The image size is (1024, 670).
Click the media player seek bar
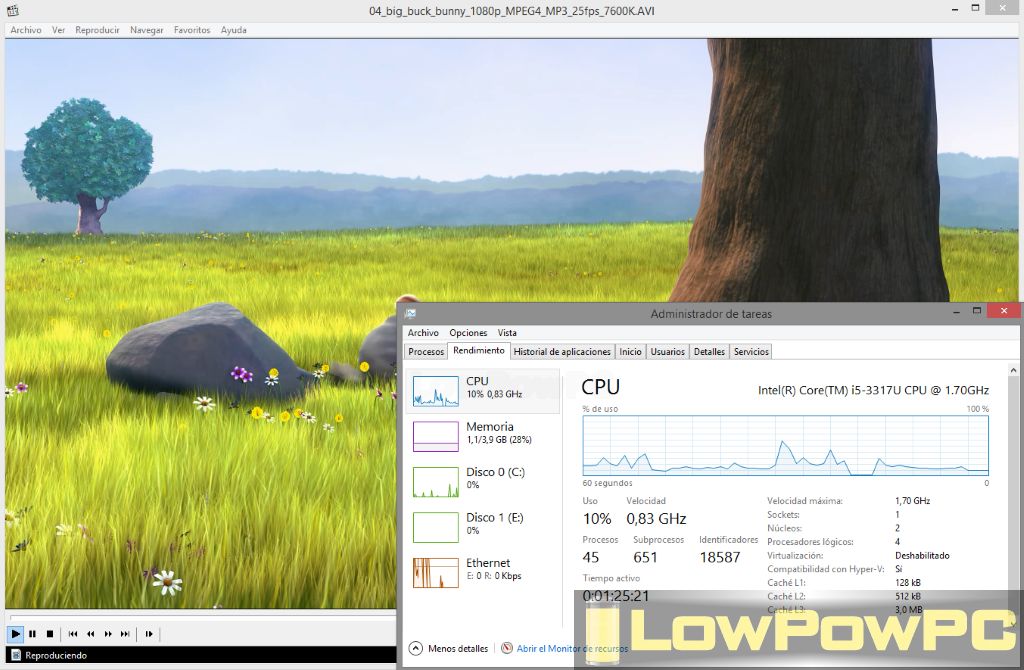[202, 616]
